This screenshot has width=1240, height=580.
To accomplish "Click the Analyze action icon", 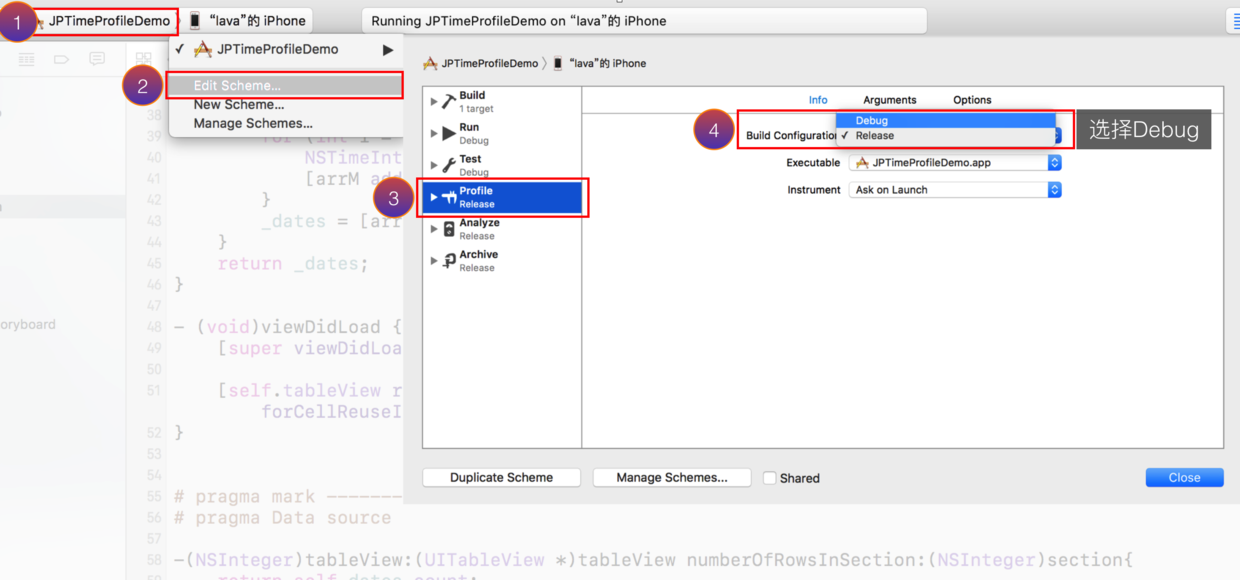I will click(x=449, y=229).
